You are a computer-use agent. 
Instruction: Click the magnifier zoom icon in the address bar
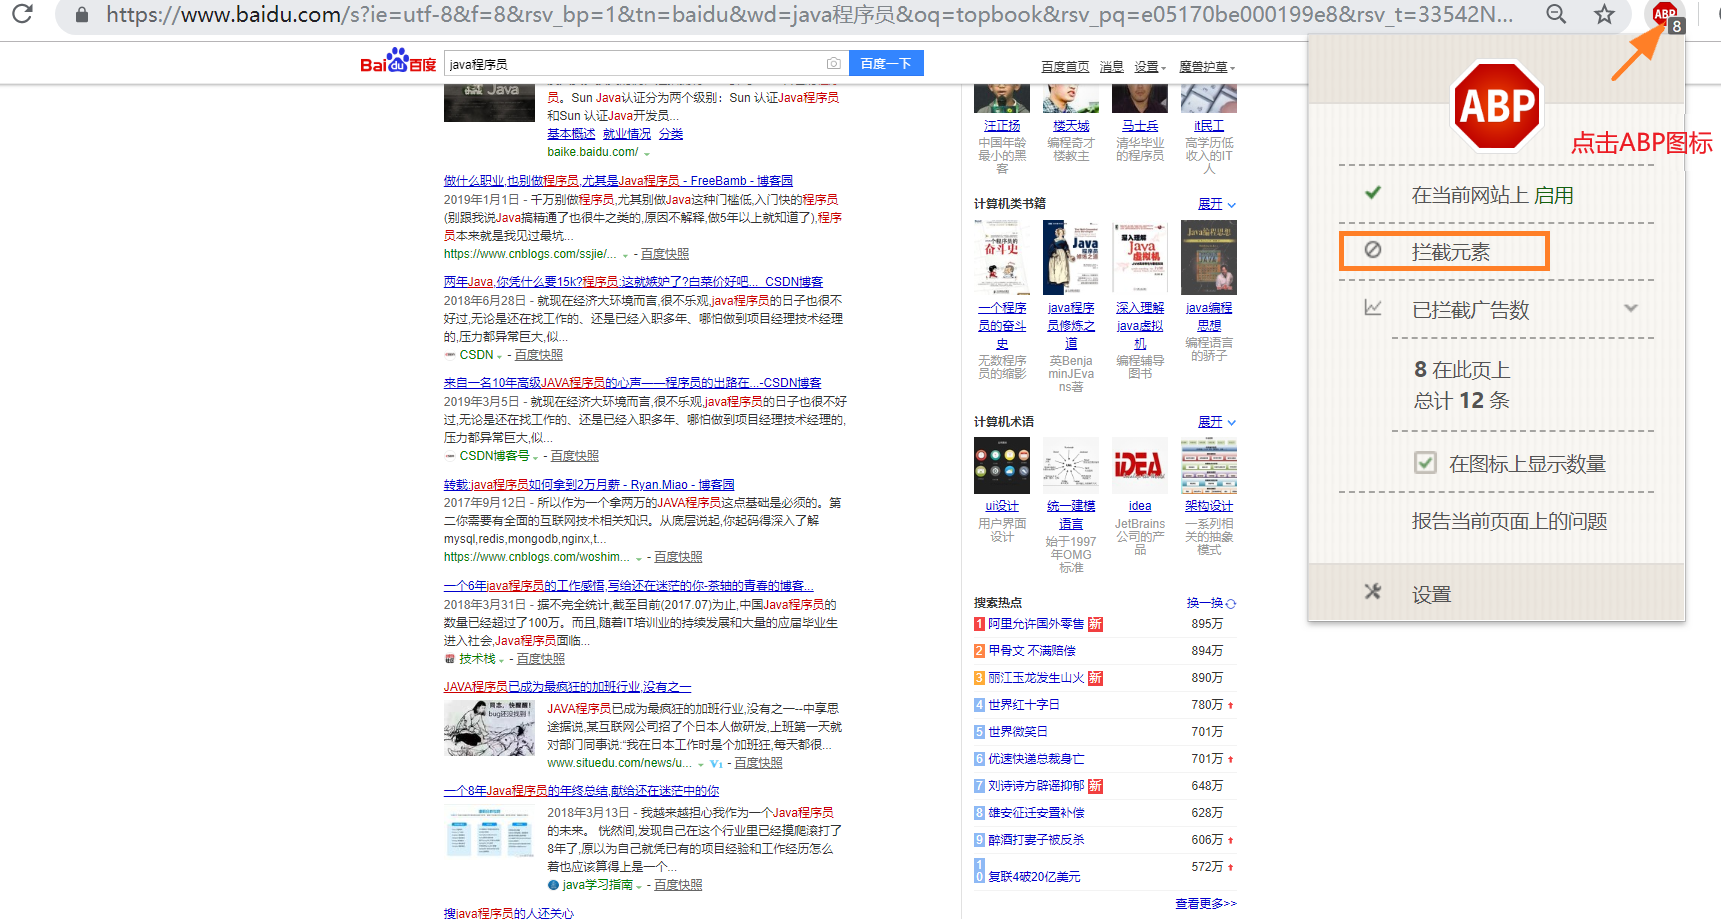click(x=1555, y=15)
